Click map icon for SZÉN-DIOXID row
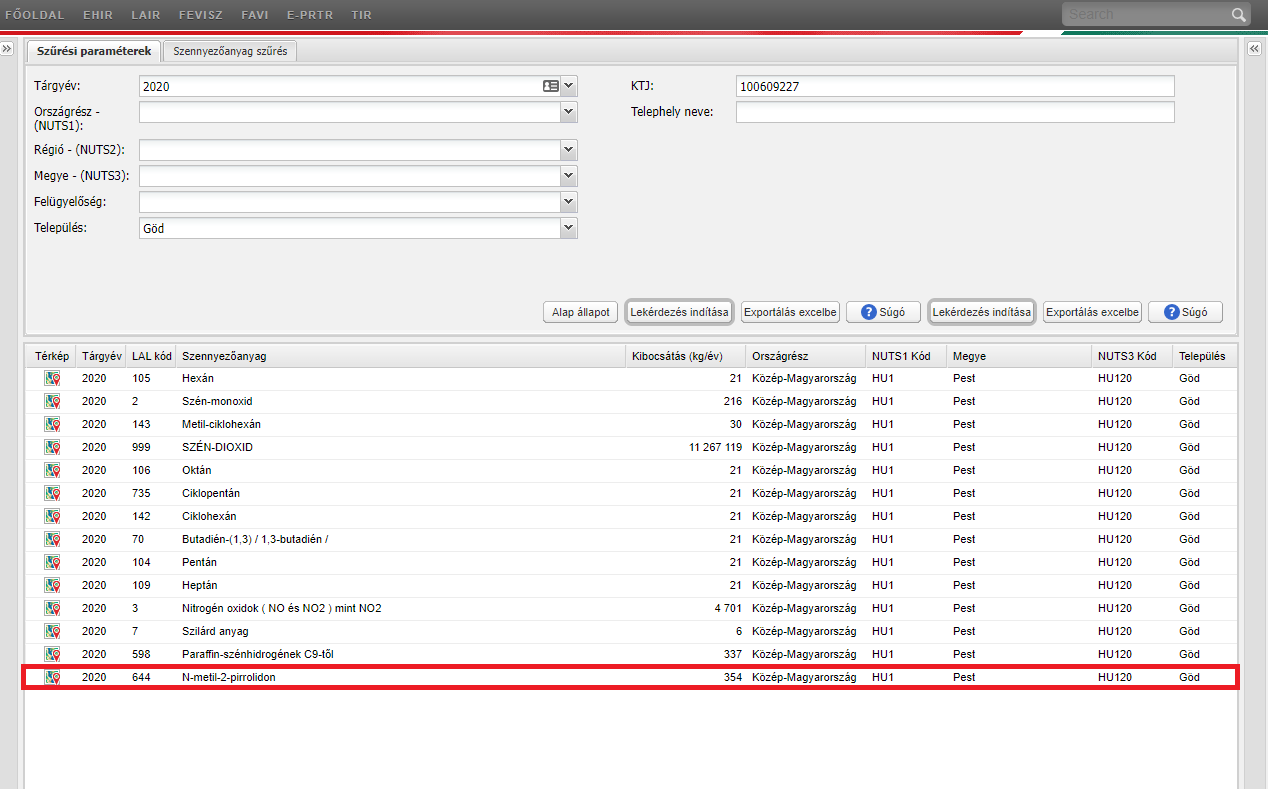 click(53, 448)
